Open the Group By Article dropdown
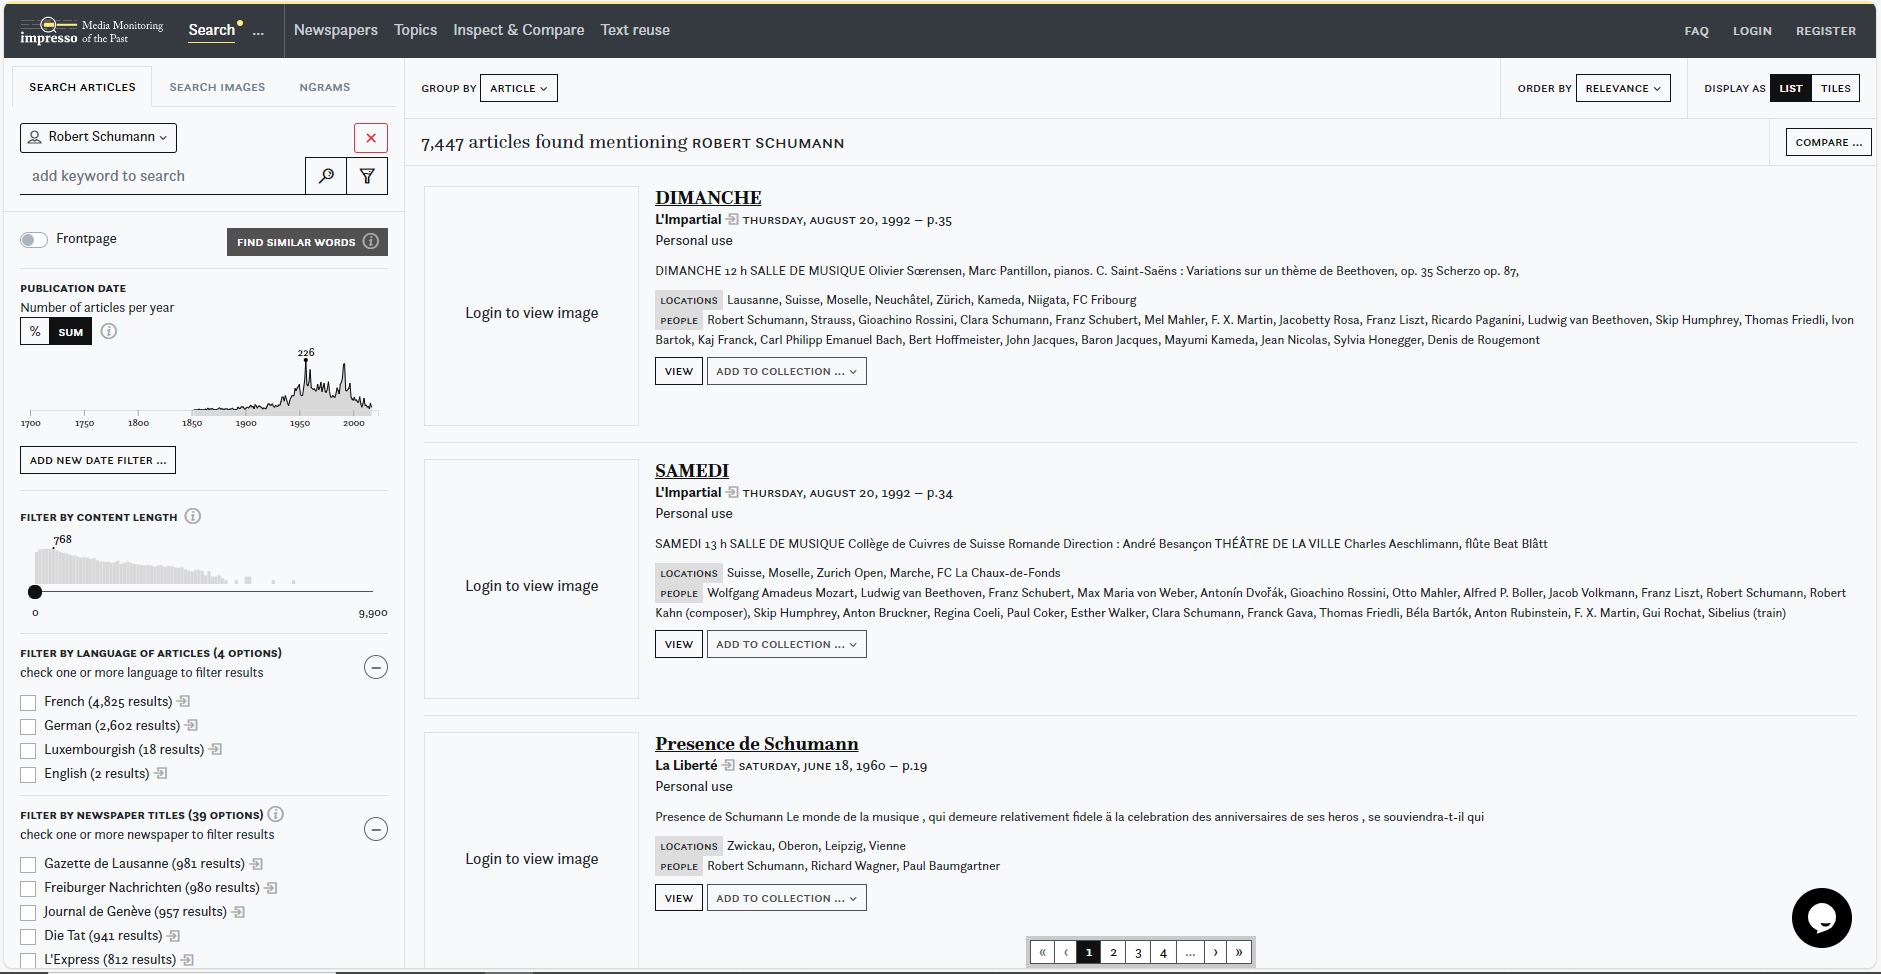The image size is (1881, 974). point(518,88)
